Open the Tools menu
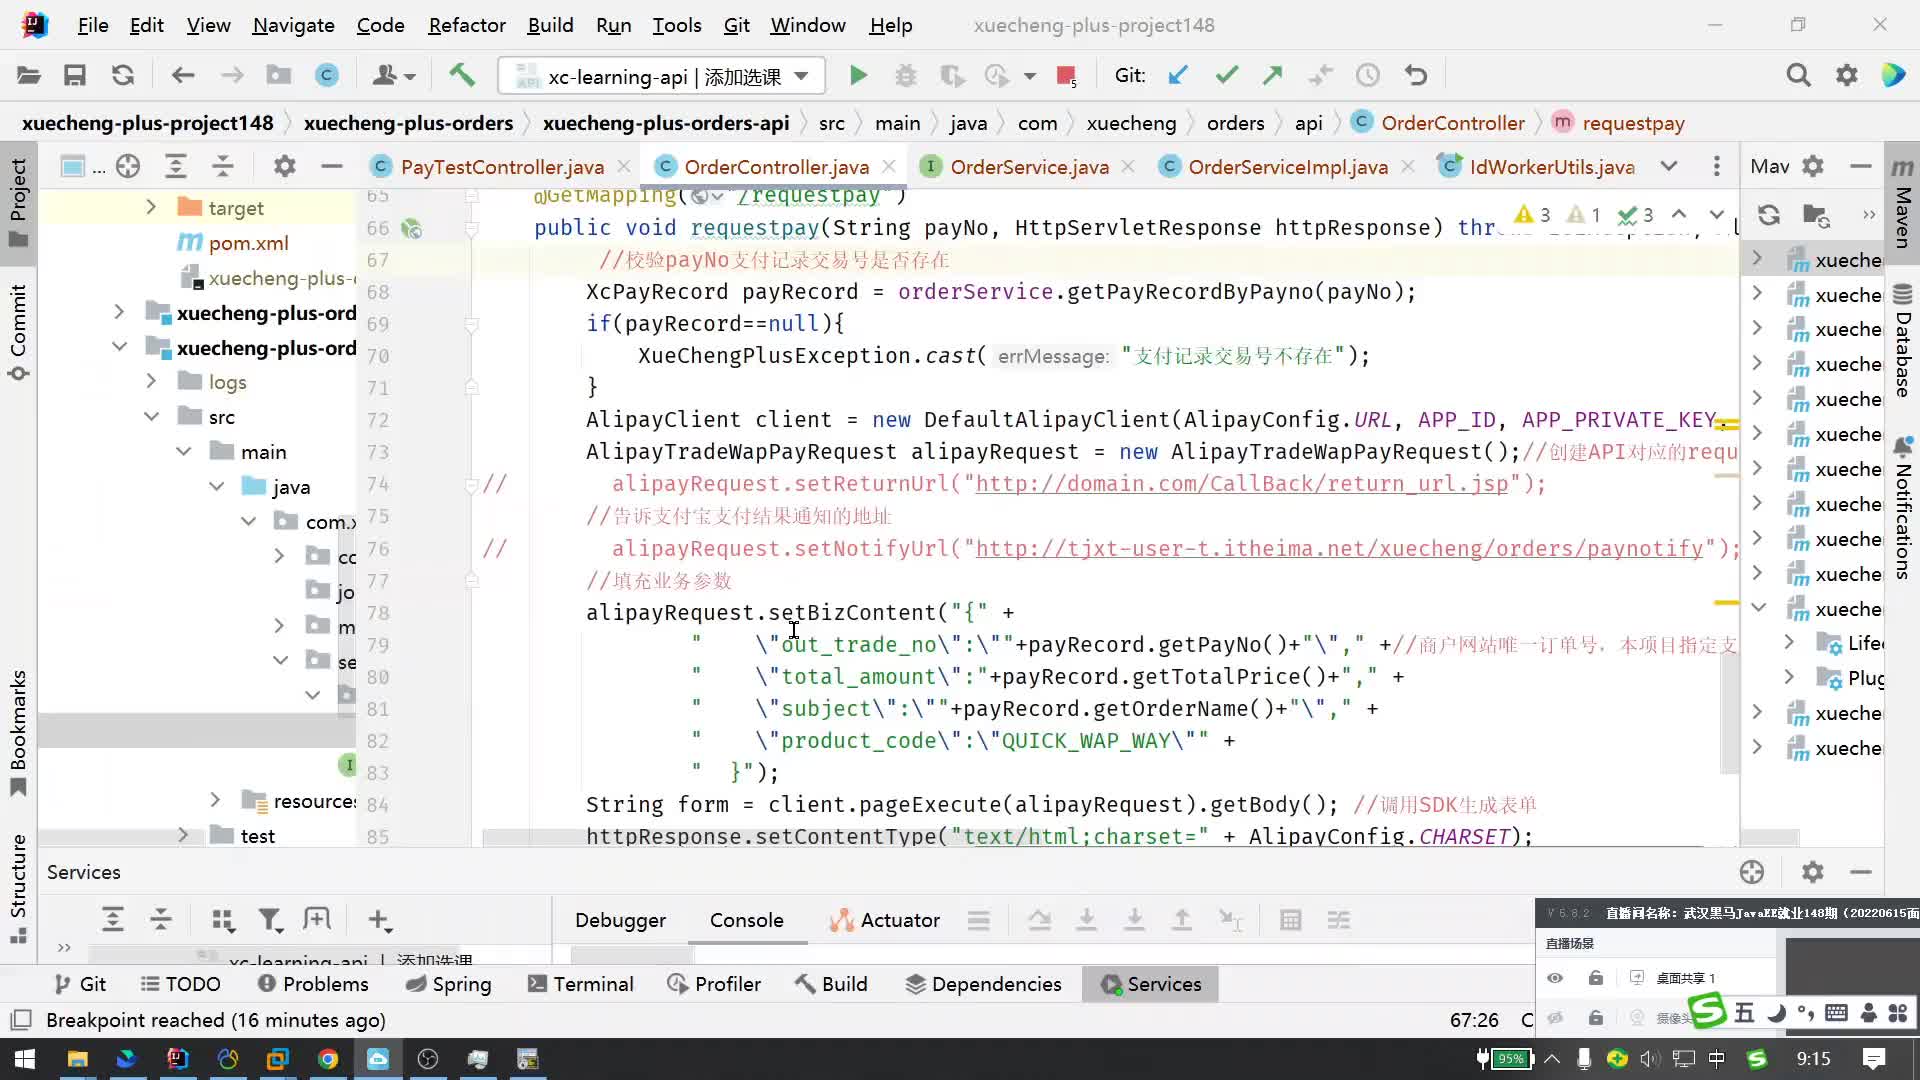 pos(677,25)
